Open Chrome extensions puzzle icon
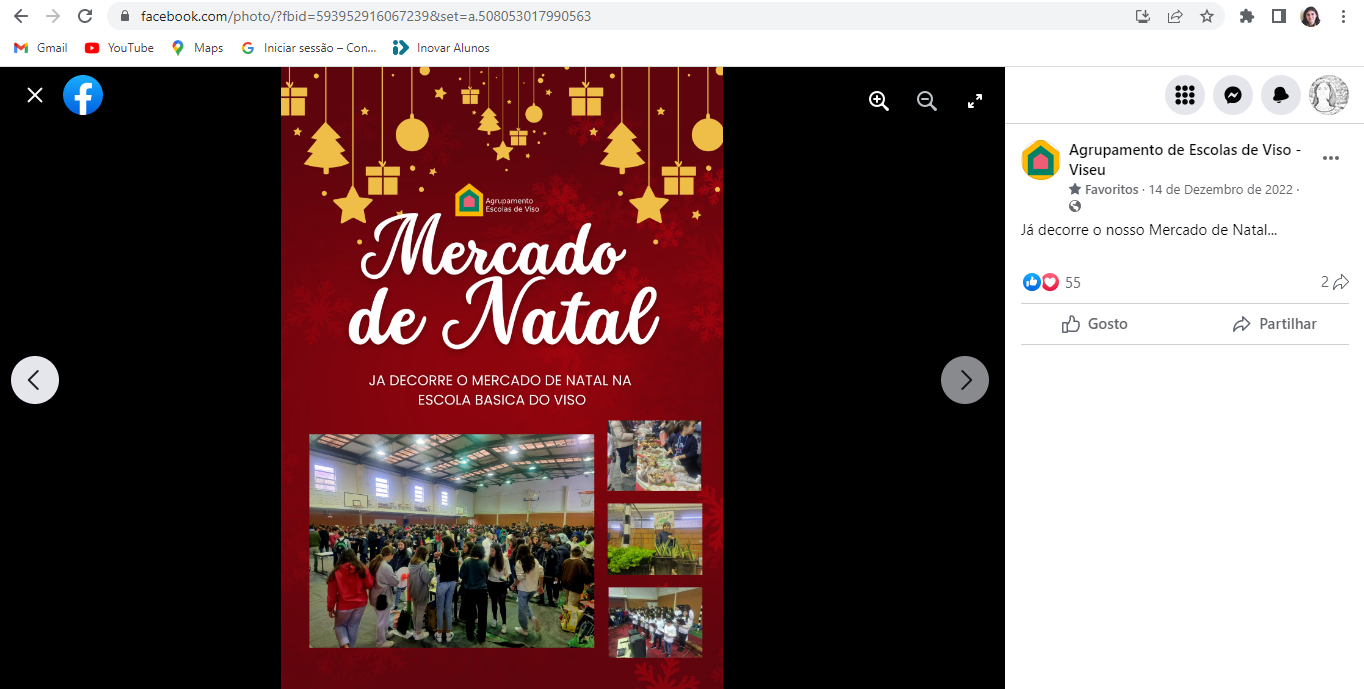 tap(1247, 16)
